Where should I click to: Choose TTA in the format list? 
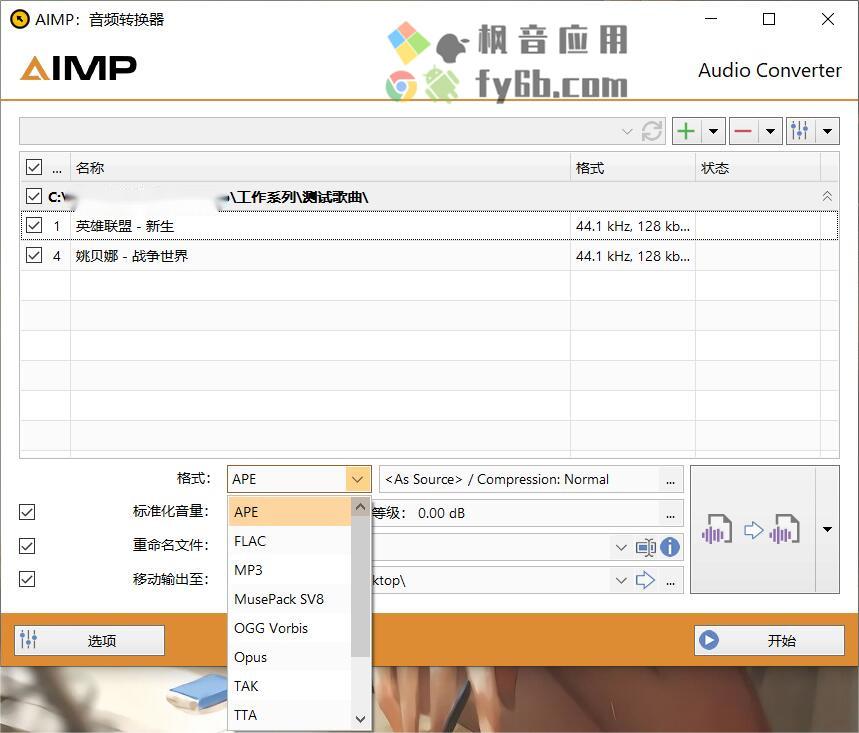tap(289, 715)
